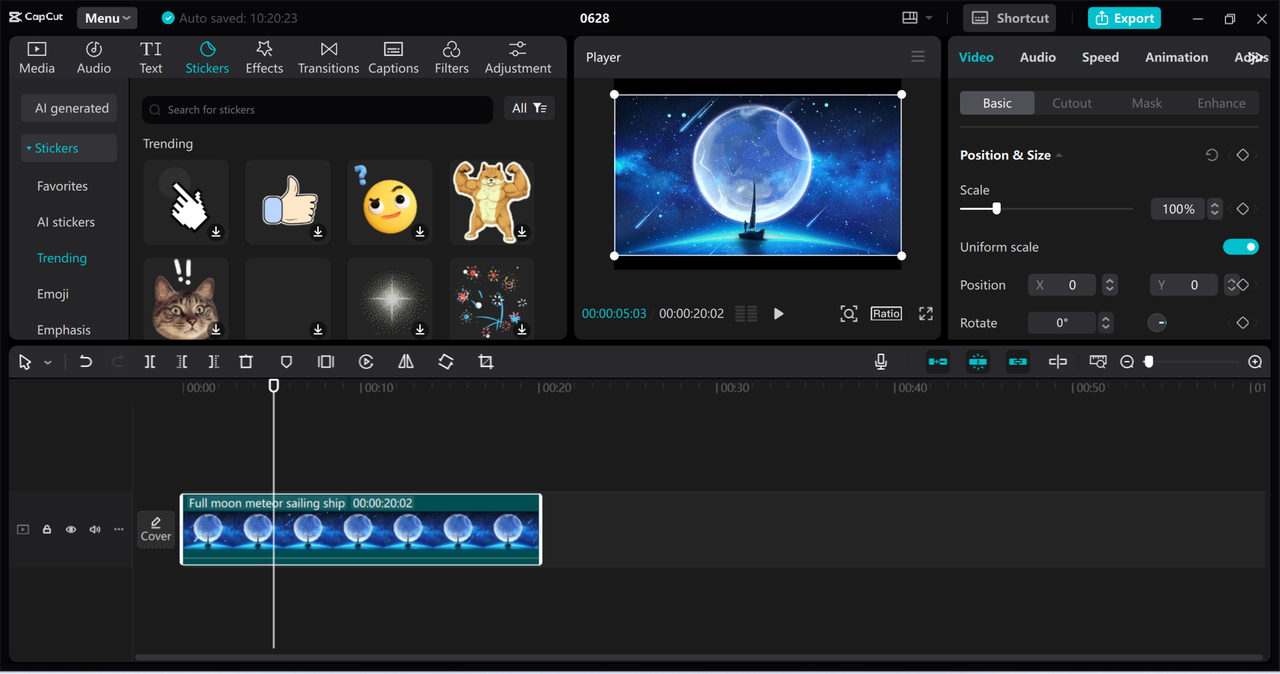Viewport: 1280px width, 674px height.
Task: Open player hamburger menu
Action: pyautogui.click(x=918, y=56)
